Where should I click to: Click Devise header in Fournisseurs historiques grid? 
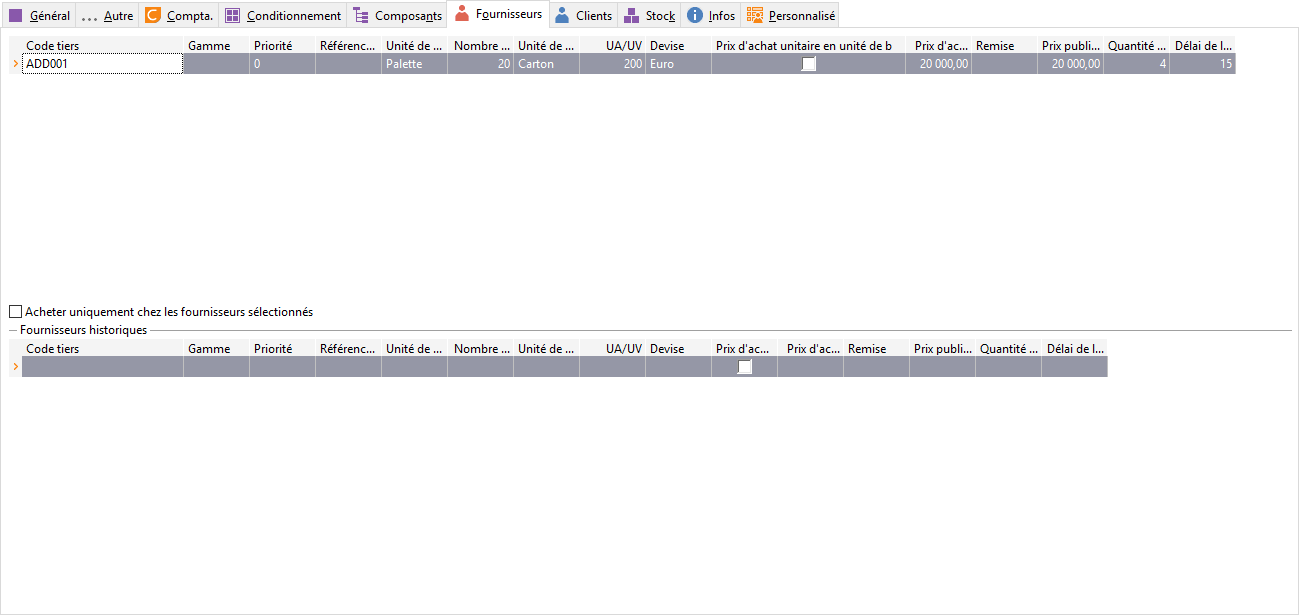pyautogui.click(x=679, y=349)
